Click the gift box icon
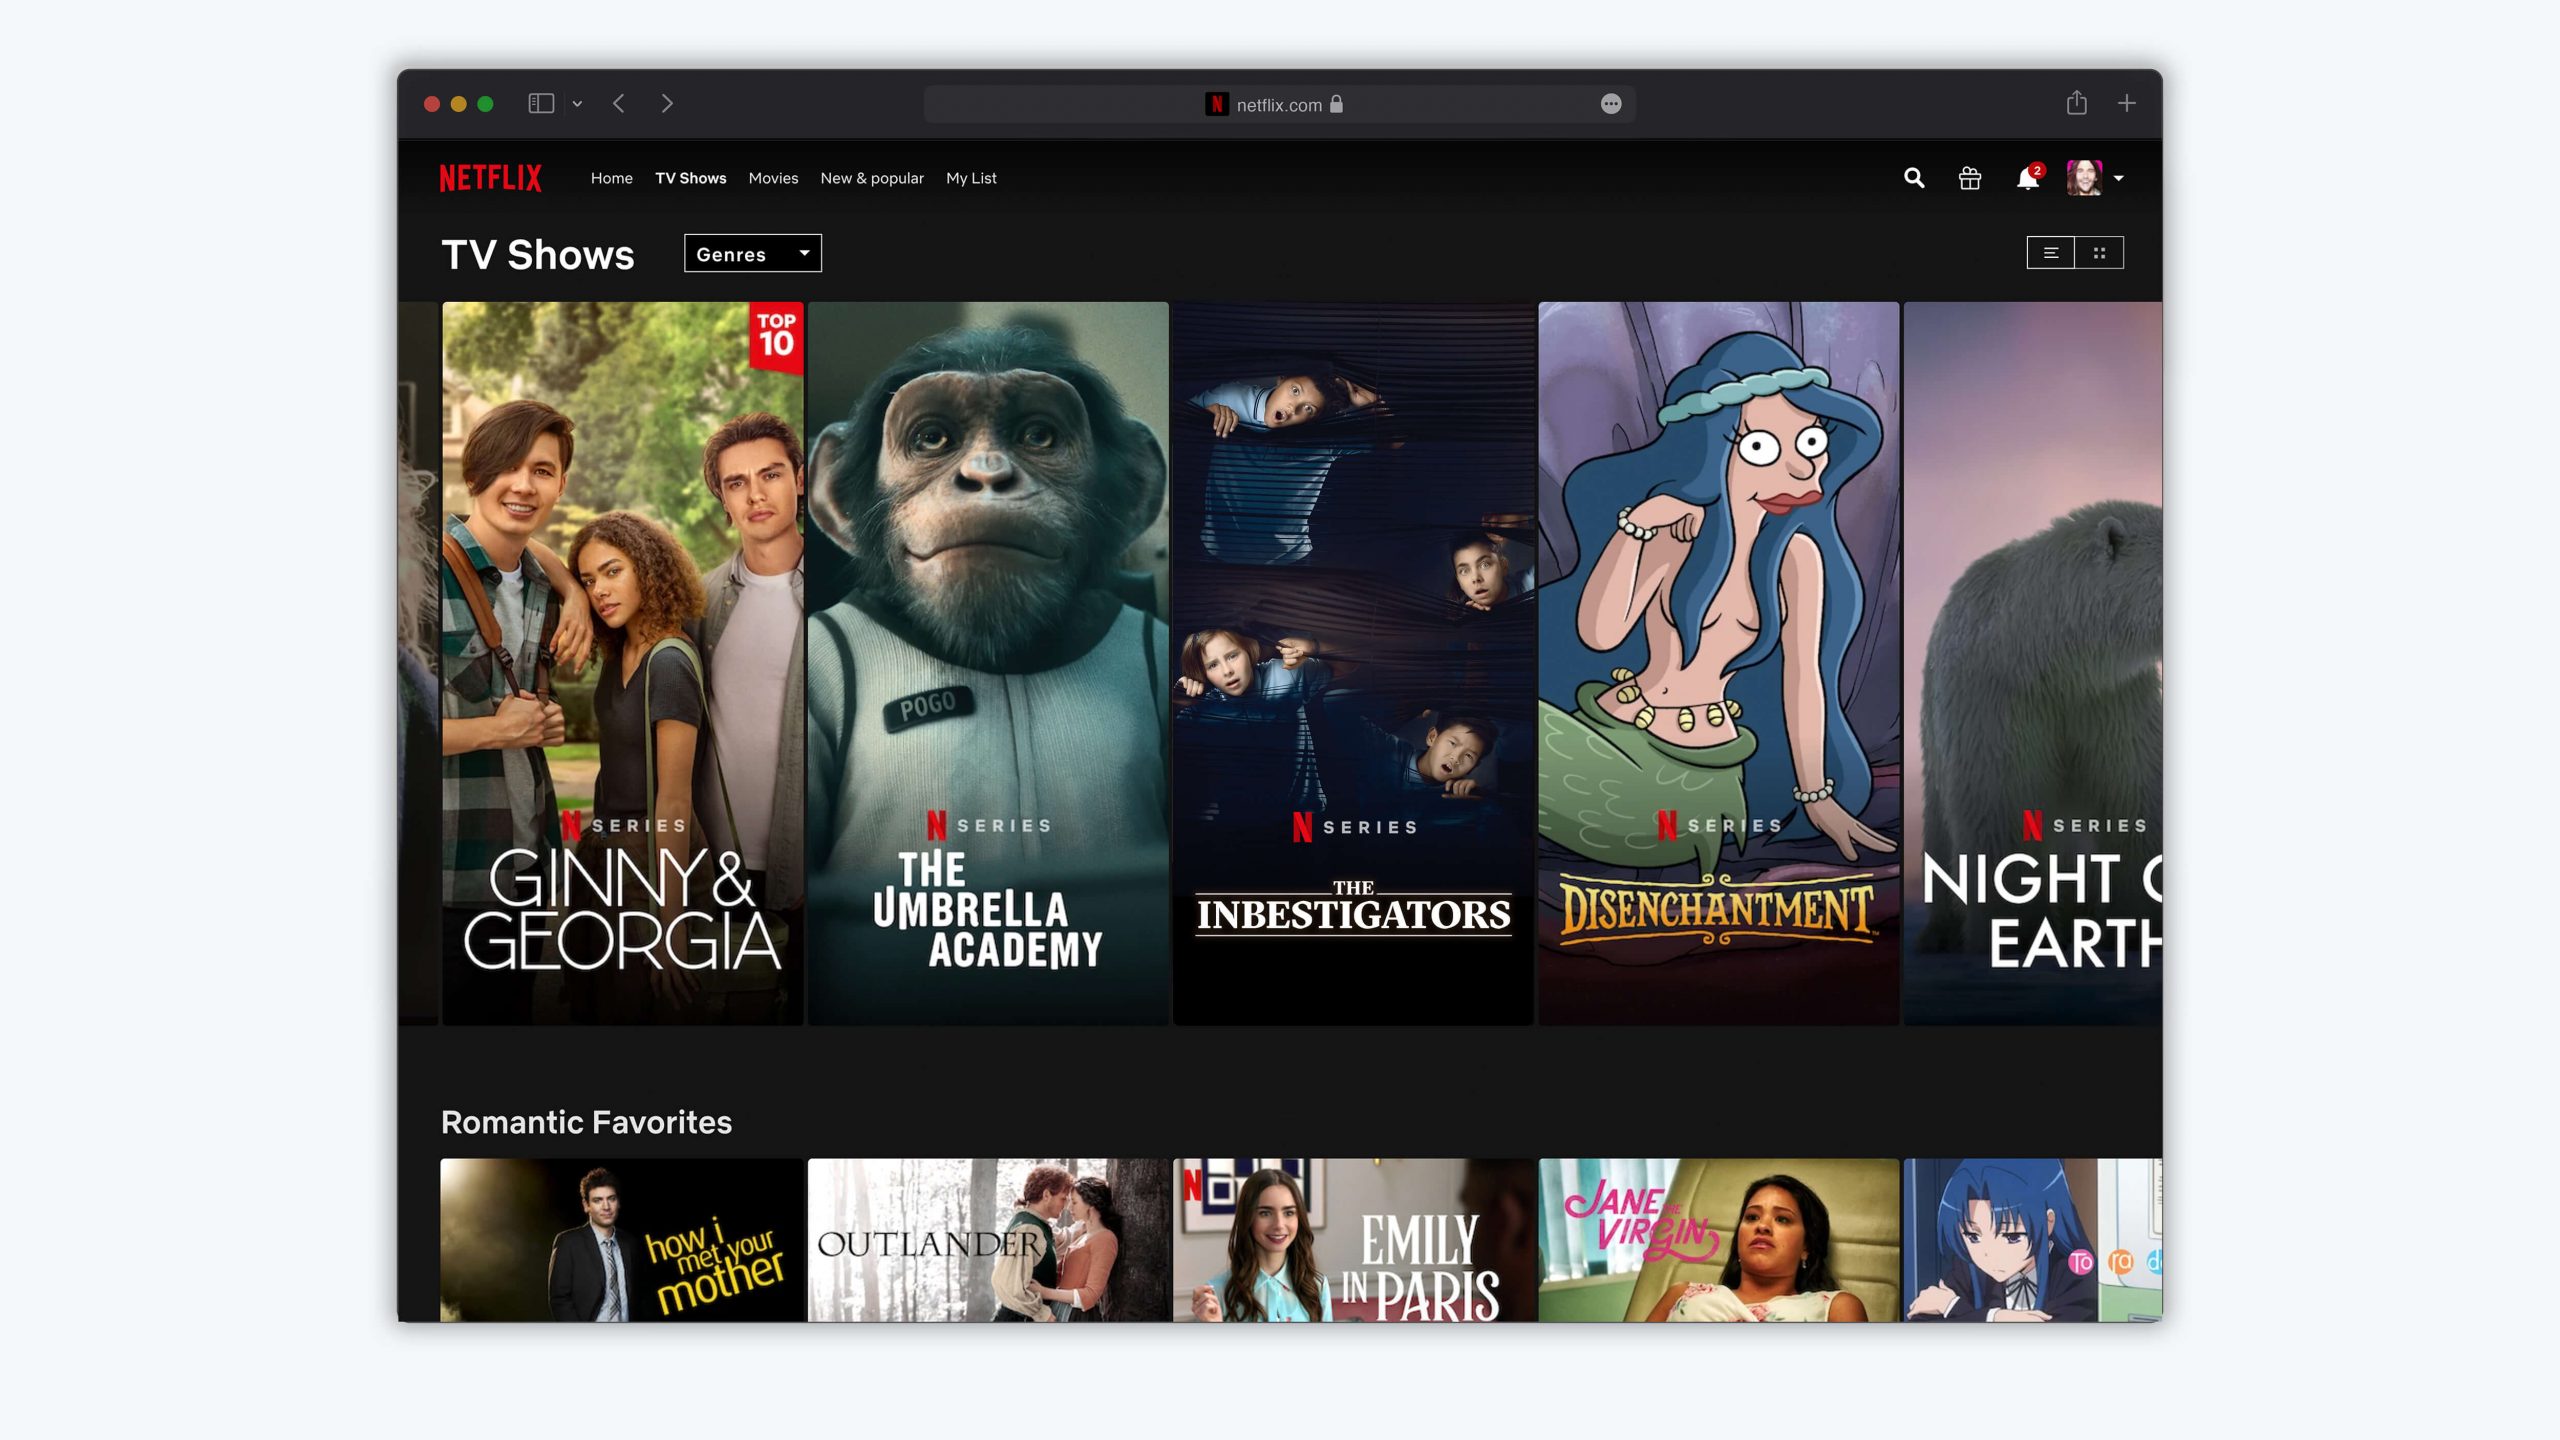The height and width of the screenshot is (1440, 2560). 1969,178
